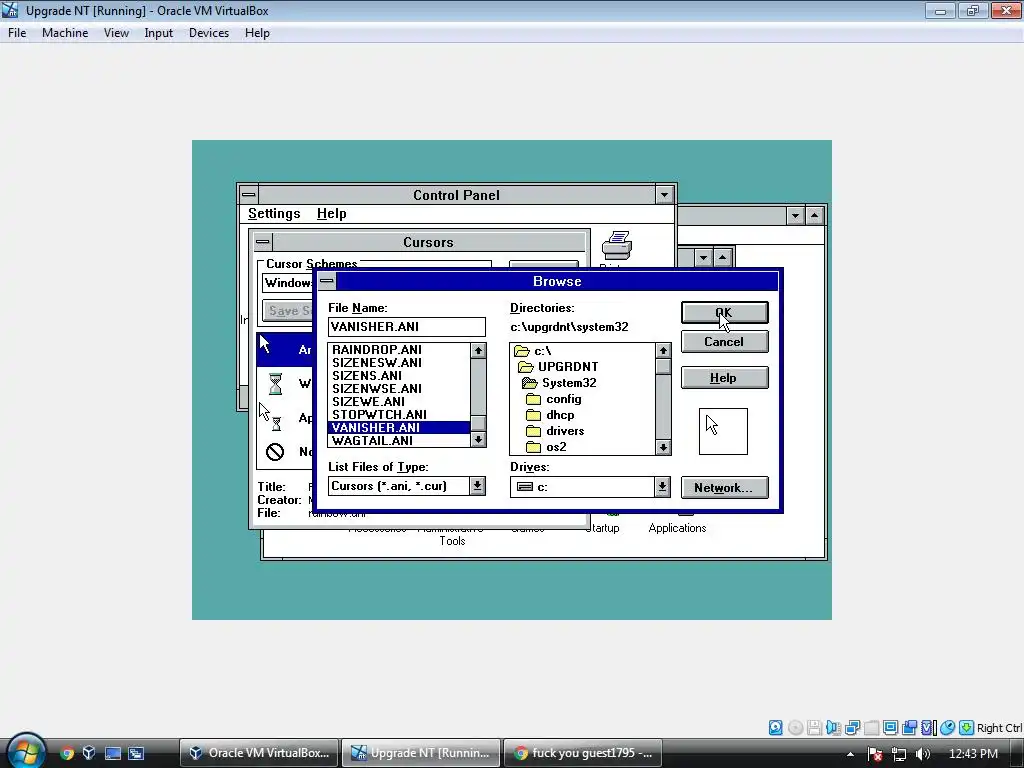Viewport: 1024px width, 768px height.
Task: Open the Help menu in Control Panel
Action: [x=331, y=214]
